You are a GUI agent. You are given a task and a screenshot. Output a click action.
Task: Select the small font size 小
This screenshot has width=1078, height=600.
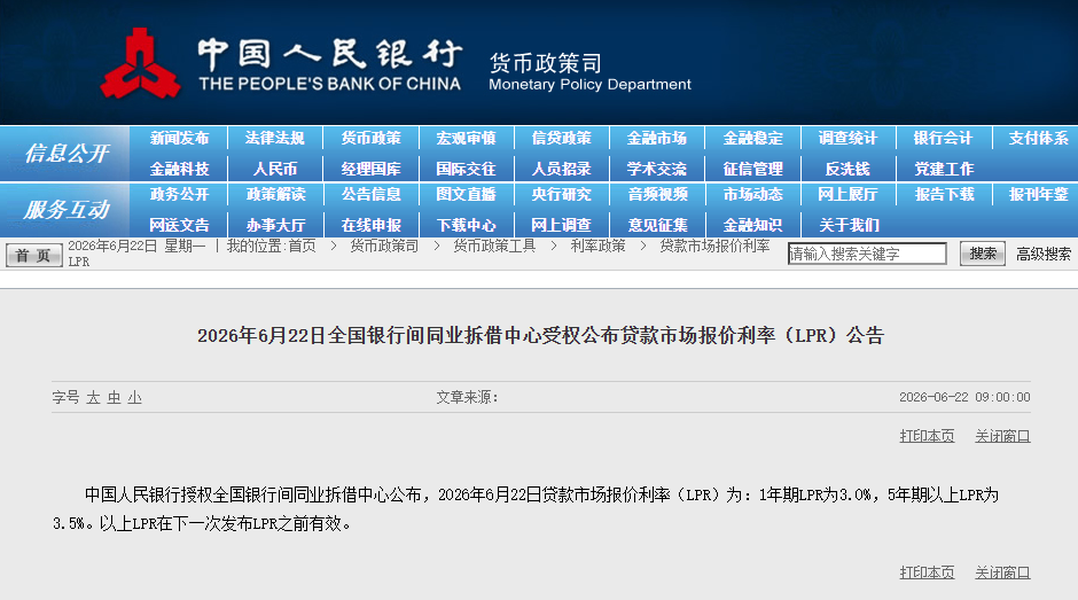point(135,398)
